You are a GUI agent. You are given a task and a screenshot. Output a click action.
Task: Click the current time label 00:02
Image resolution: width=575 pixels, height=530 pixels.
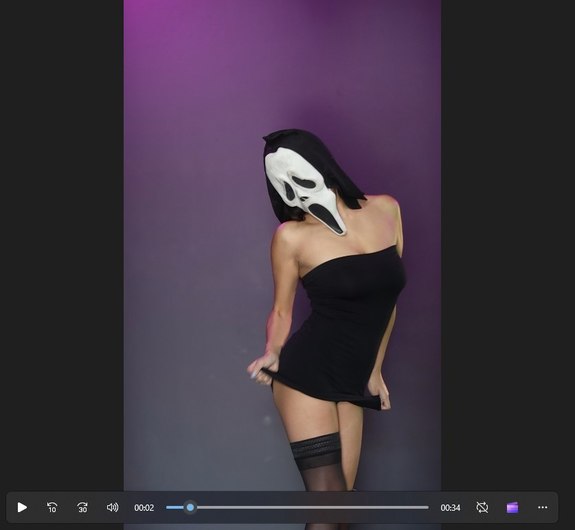[x=144, y=508]
